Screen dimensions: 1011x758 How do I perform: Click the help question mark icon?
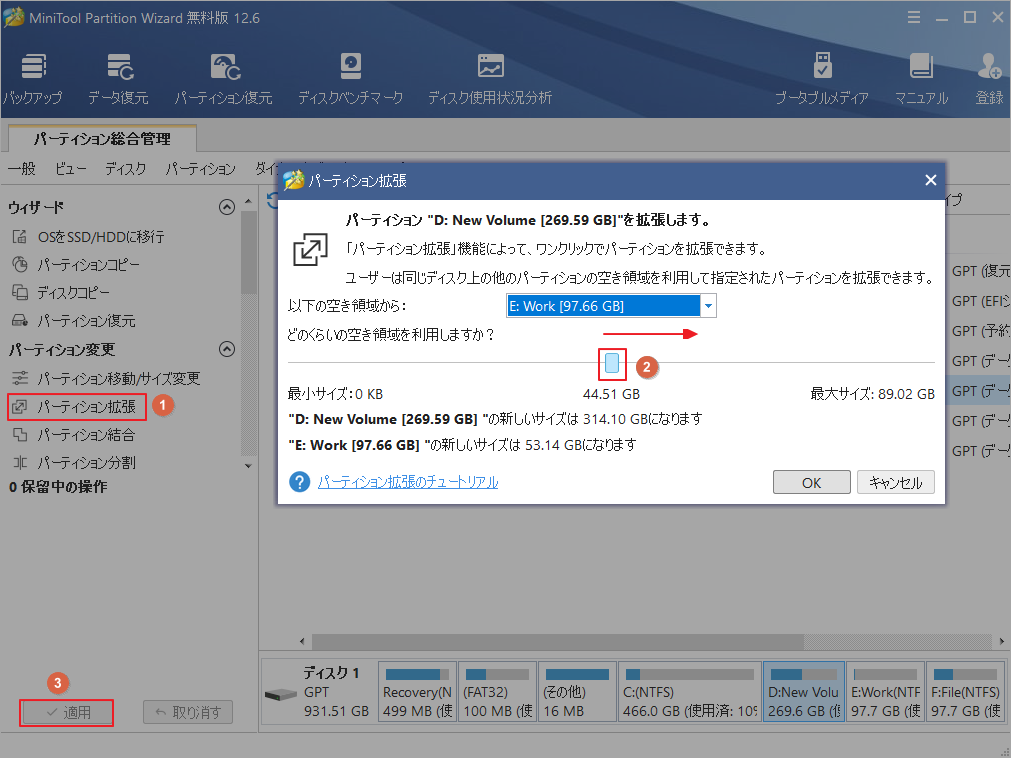click(299, 481)
